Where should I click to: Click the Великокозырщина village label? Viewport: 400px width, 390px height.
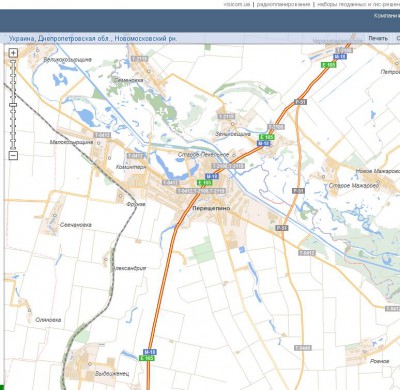tap(68, 60)
